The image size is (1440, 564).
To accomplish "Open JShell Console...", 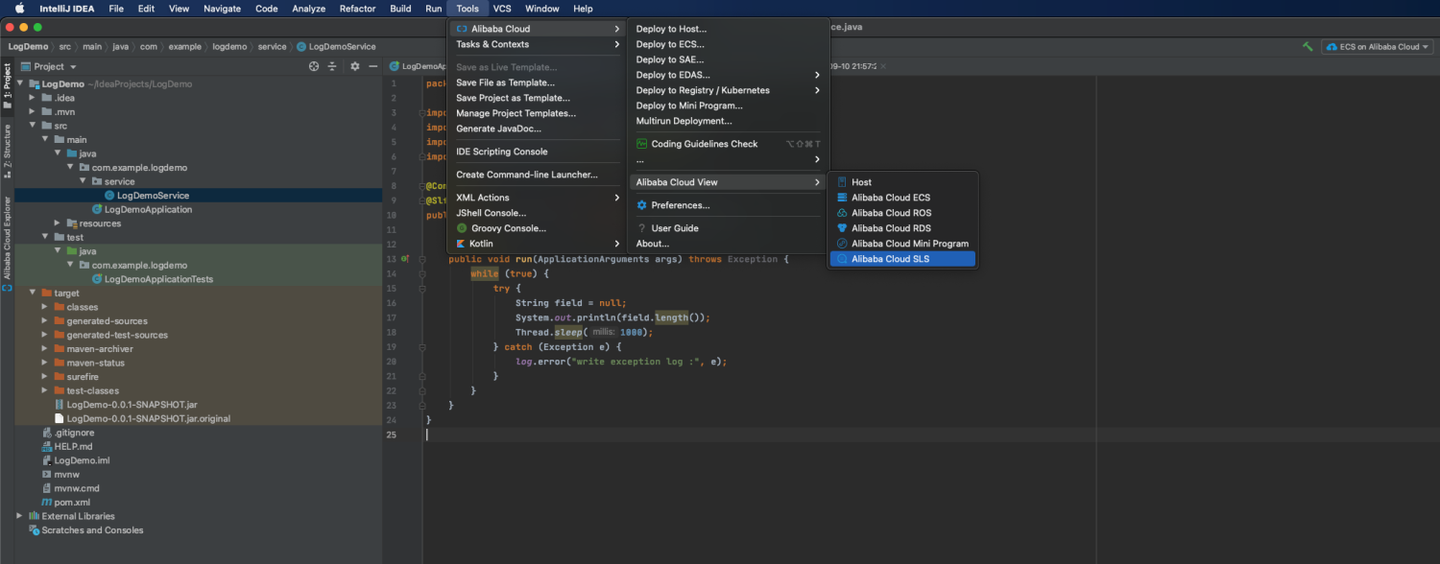I will pos(537,213).
